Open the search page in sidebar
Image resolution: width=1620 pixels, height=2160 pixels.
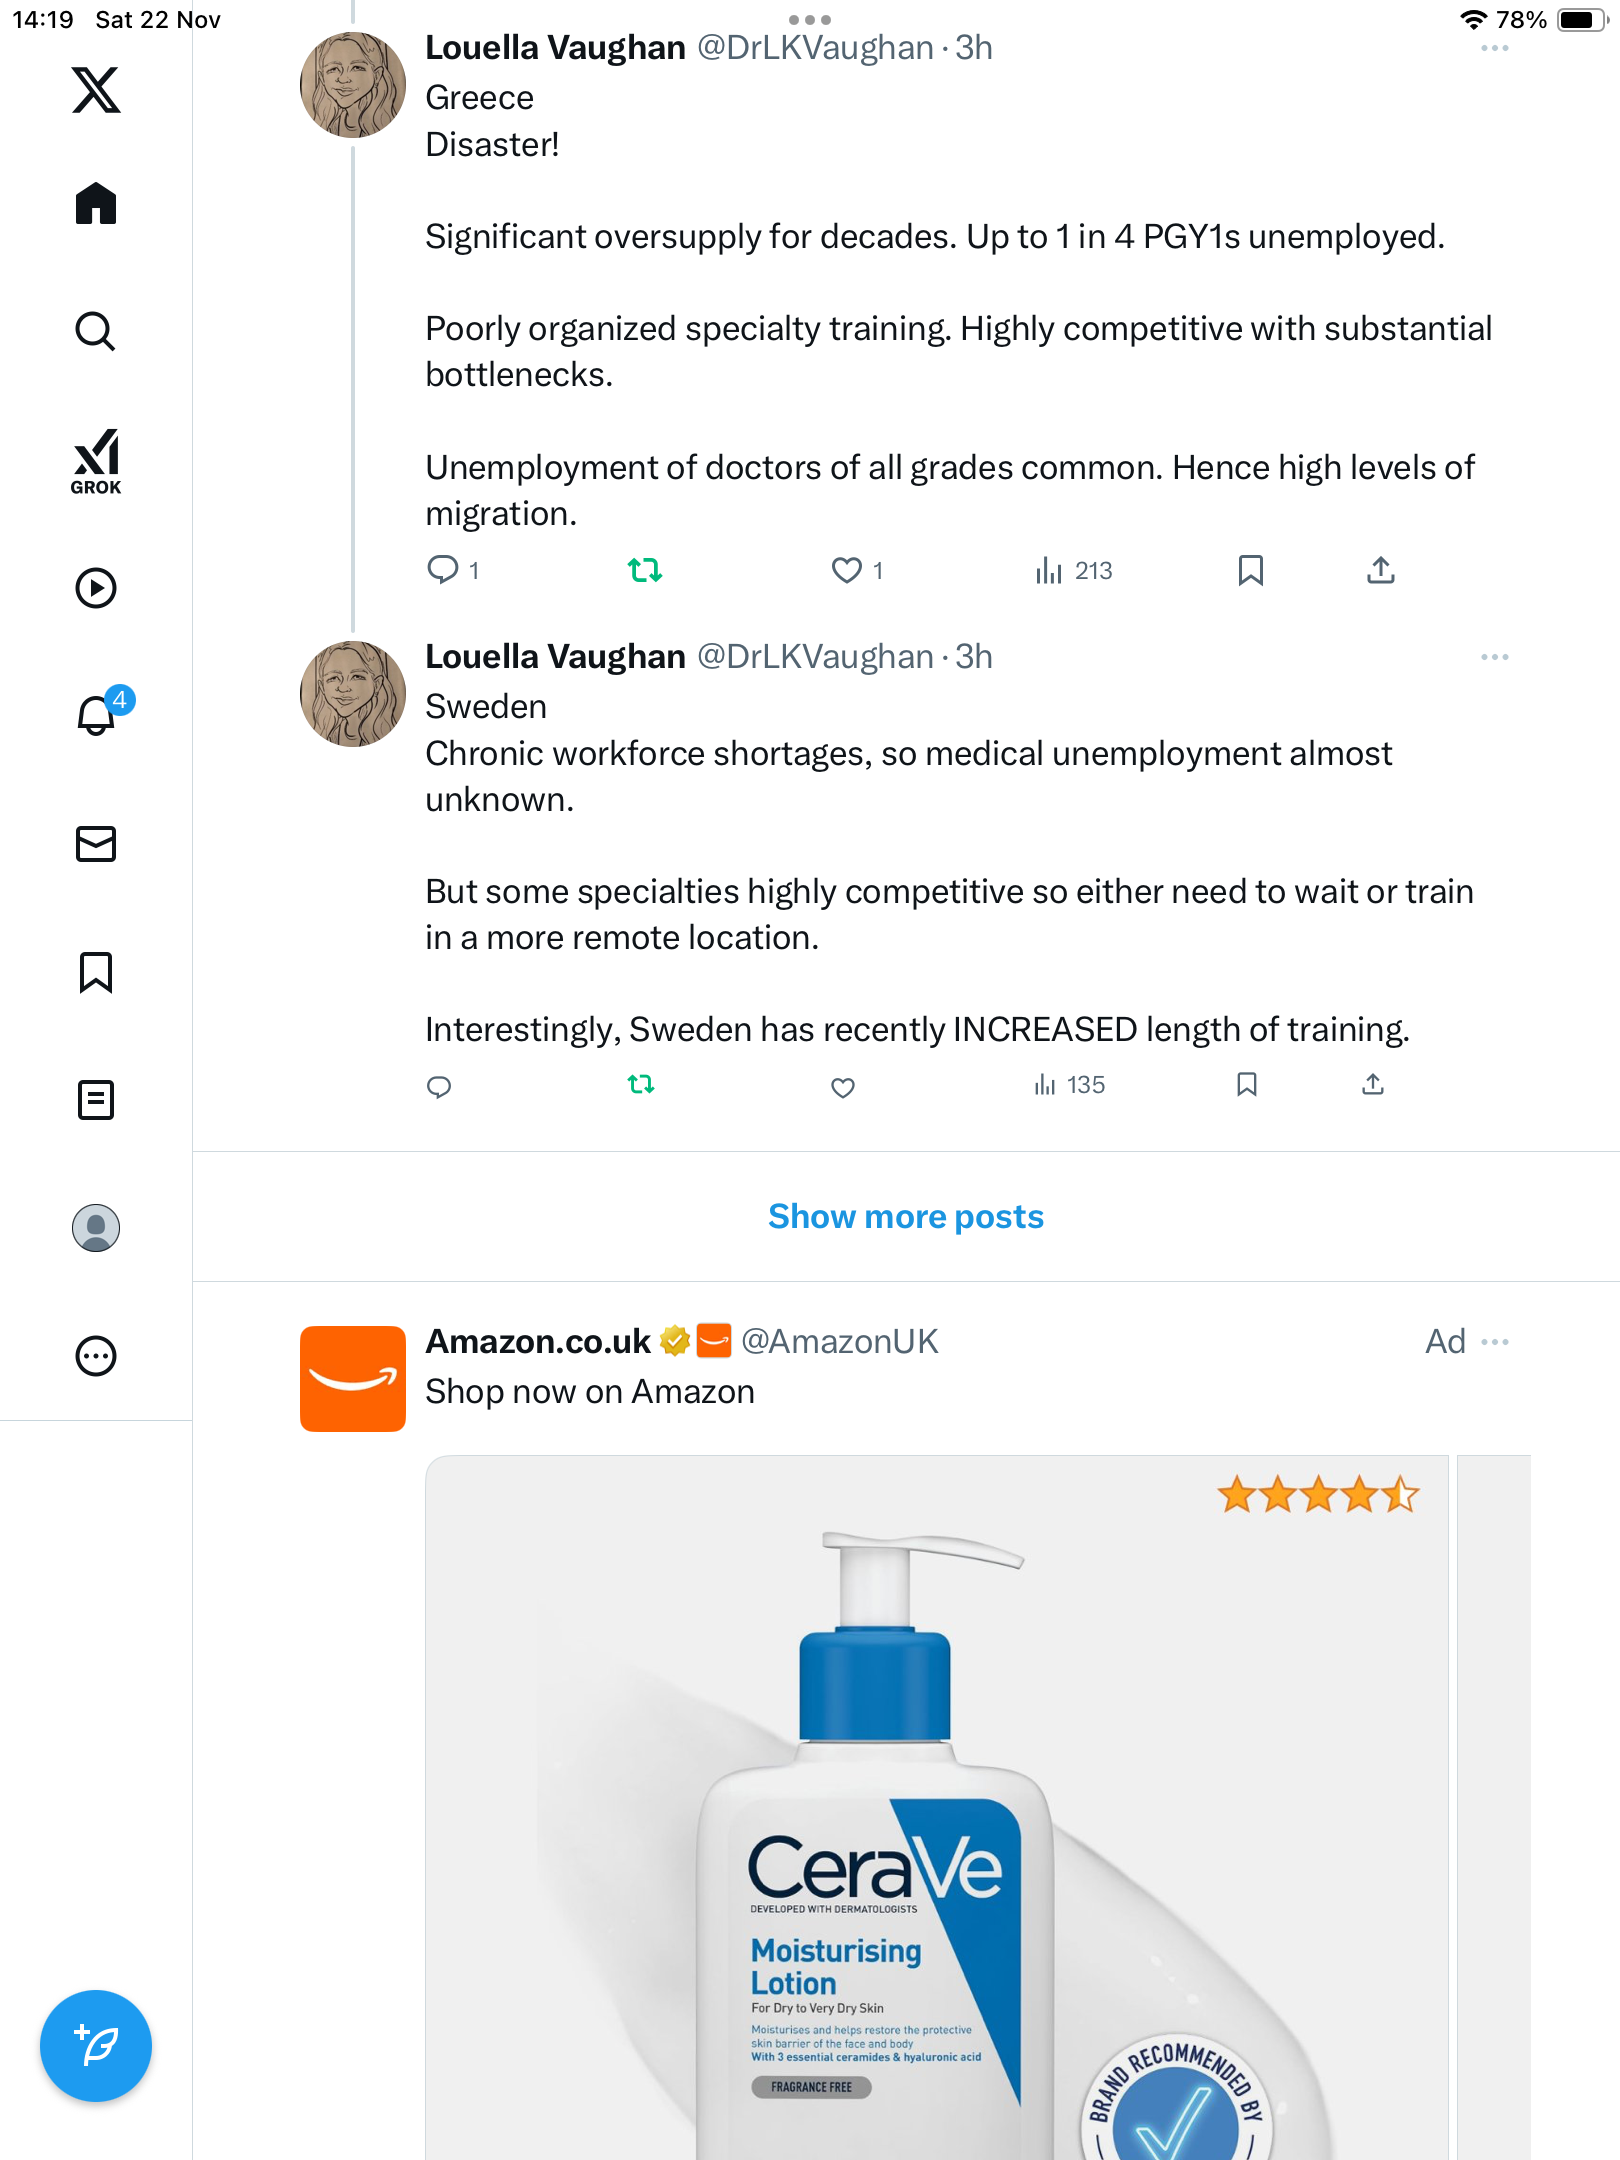96,331
